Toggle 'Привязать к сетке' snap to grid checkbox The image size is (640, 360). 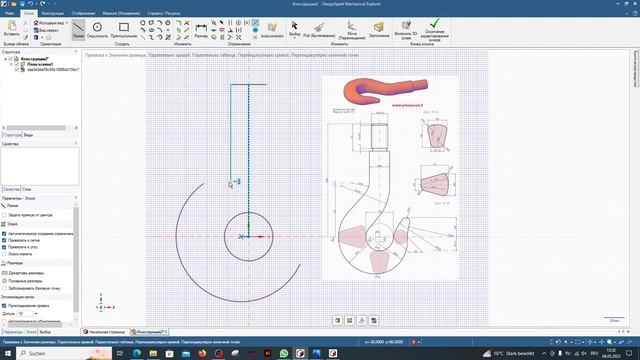[4, 240]
